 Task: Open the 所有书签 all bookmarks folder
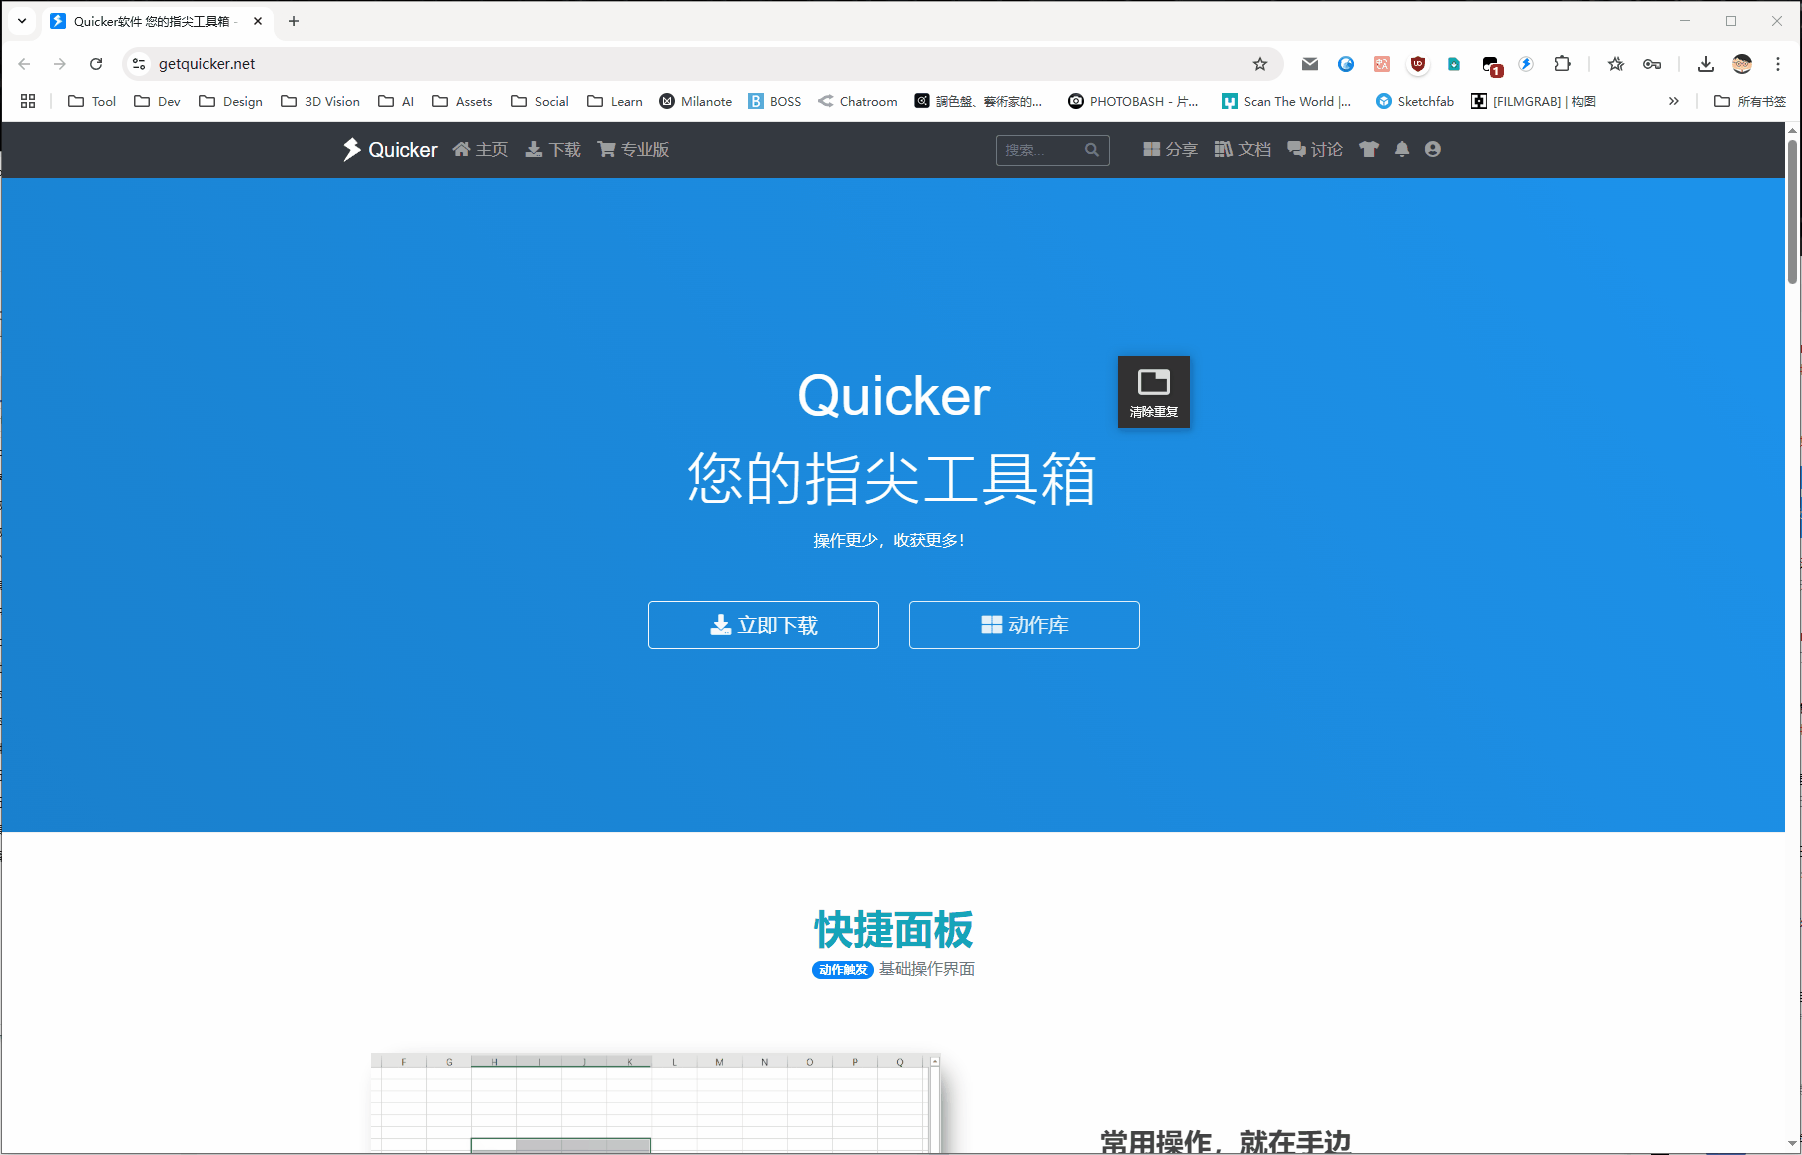point(1750,101)
